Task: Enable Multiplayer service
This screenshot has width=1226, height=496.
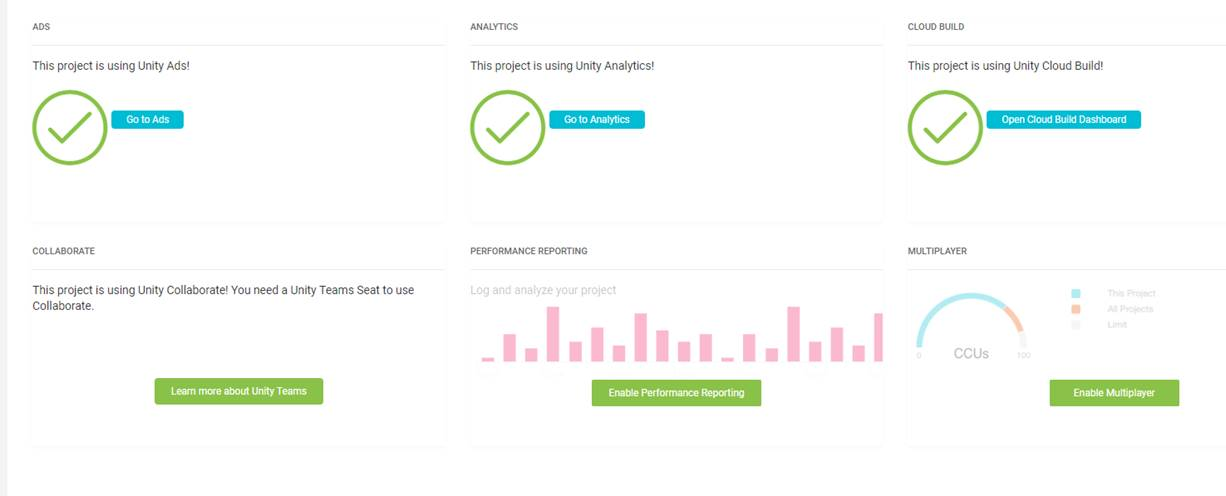Action: coord(1114,393)
